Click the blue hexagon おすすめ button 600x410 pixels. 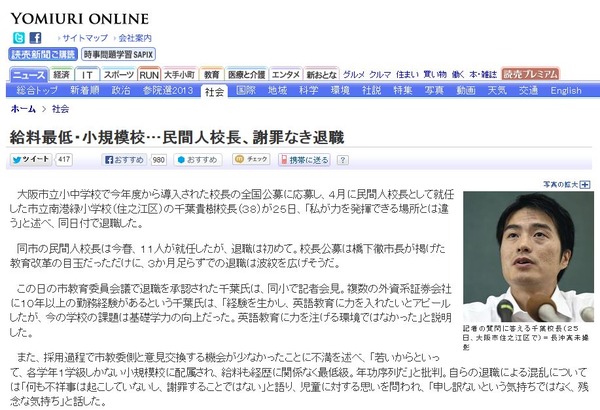tap(198, 160)
